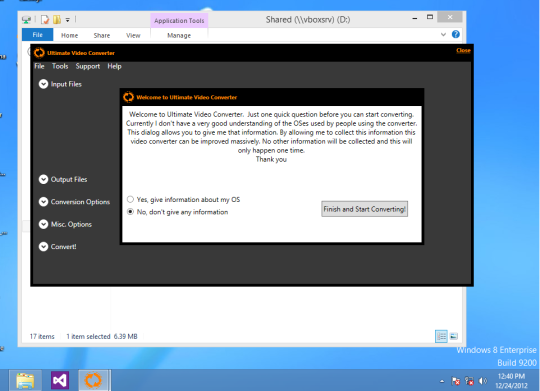Screen dimensions: 540x391
Task: Click Explorer's blue help icon
Action: point(456,34)
